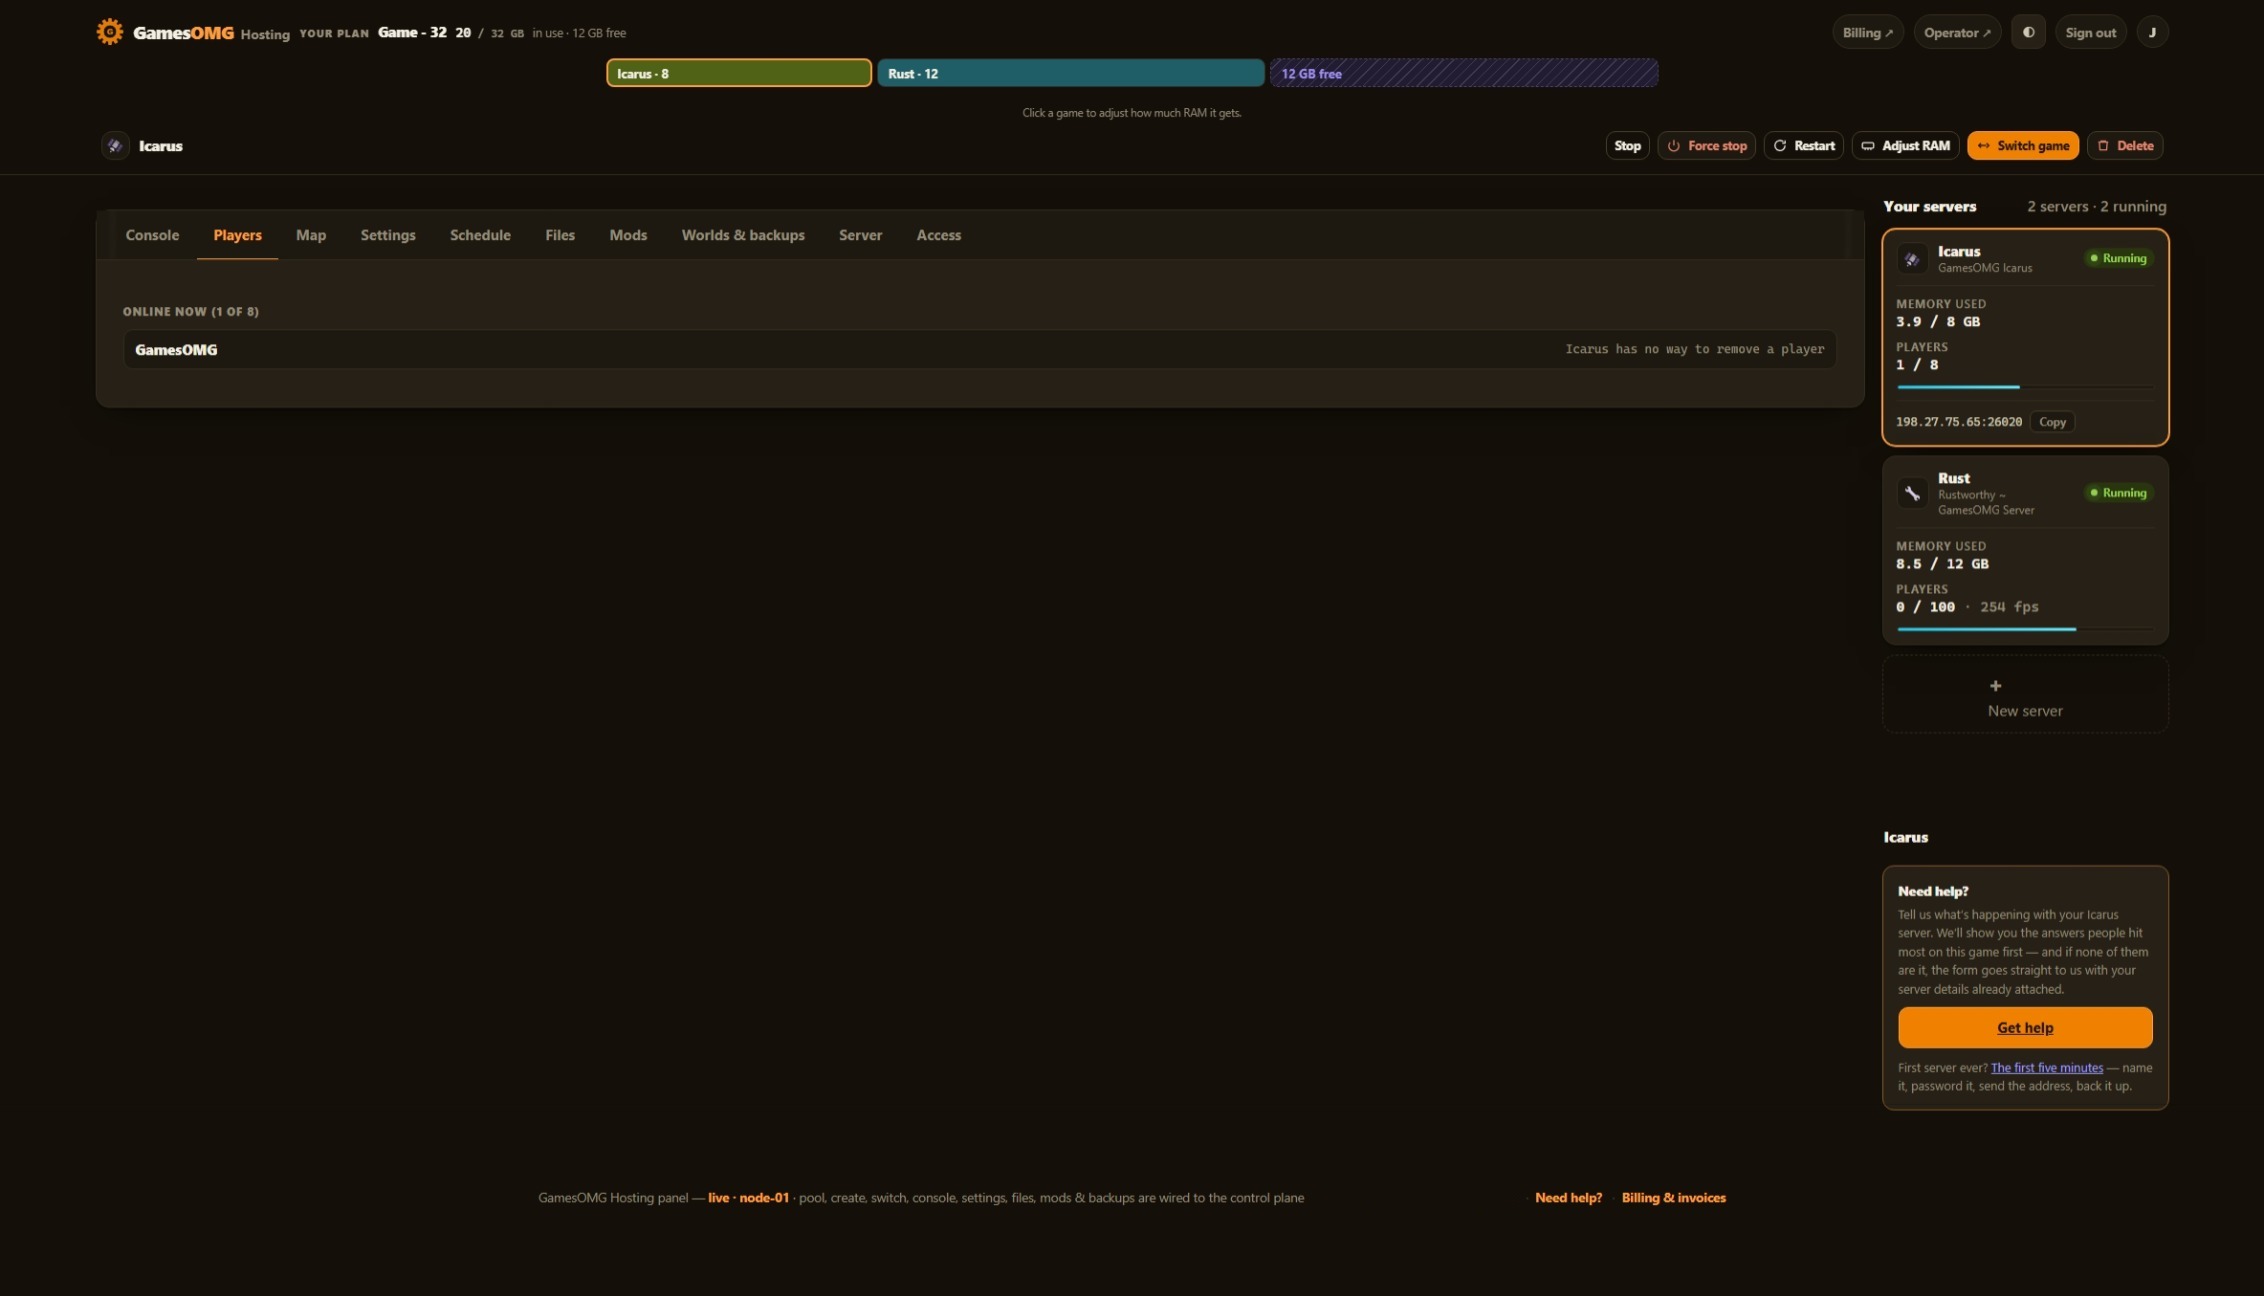Image resolution: width=2264 pixels, height=1296 pixels.
Task: Open the Map tab
Action: click(x=311, y=235)
